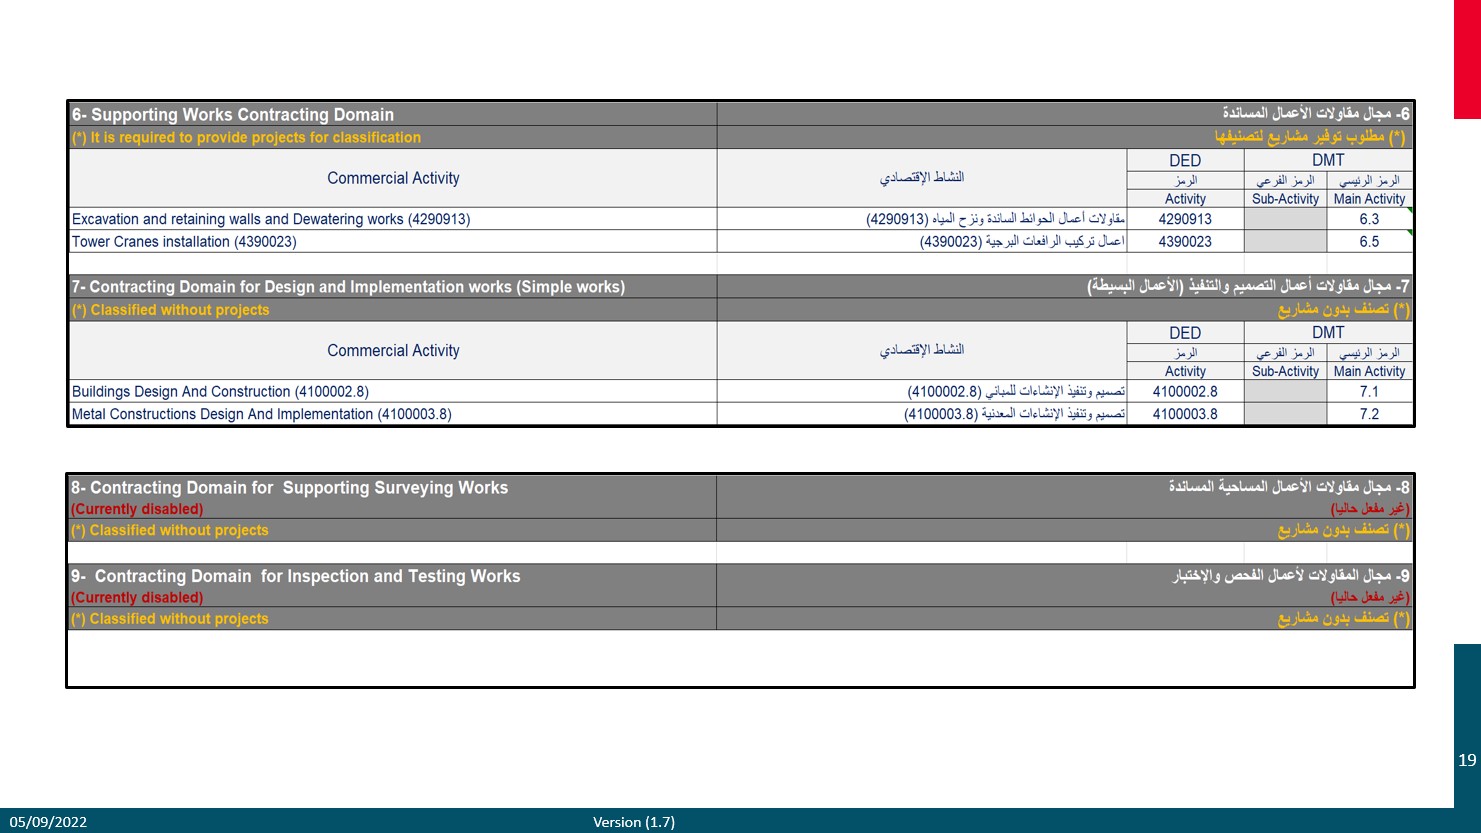Click the Supporting Works Contracting Domain heading
This screenshot has width=1481, height=833.
[x=233, y=115]
